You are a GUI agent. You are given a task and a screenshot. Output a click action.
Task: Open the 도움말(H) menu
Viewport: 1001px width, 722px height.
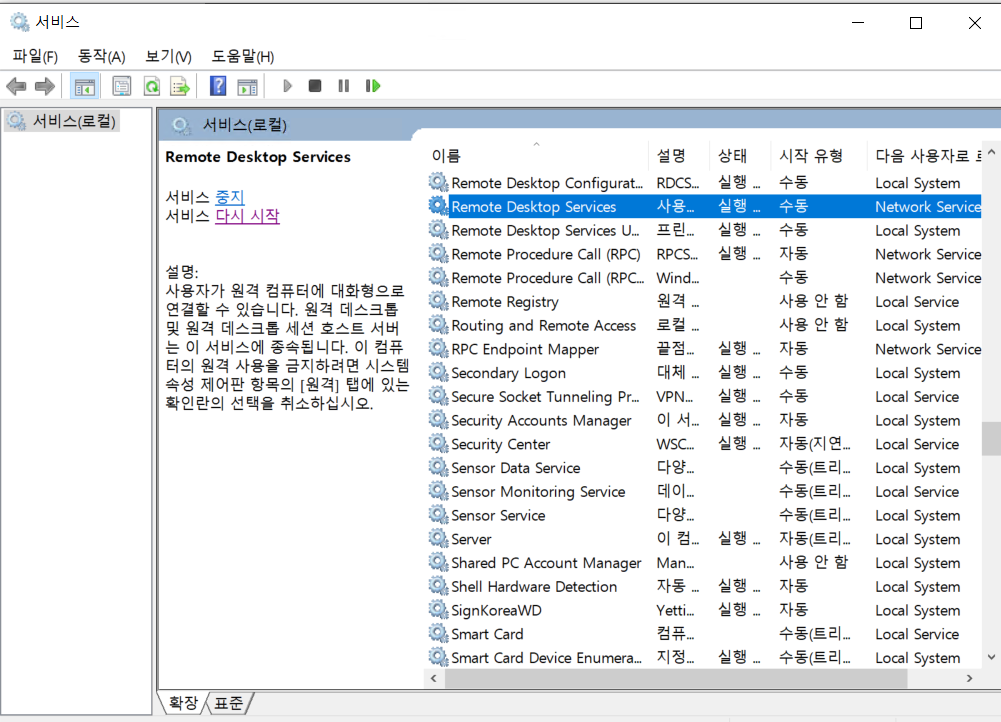click(243, 56)
